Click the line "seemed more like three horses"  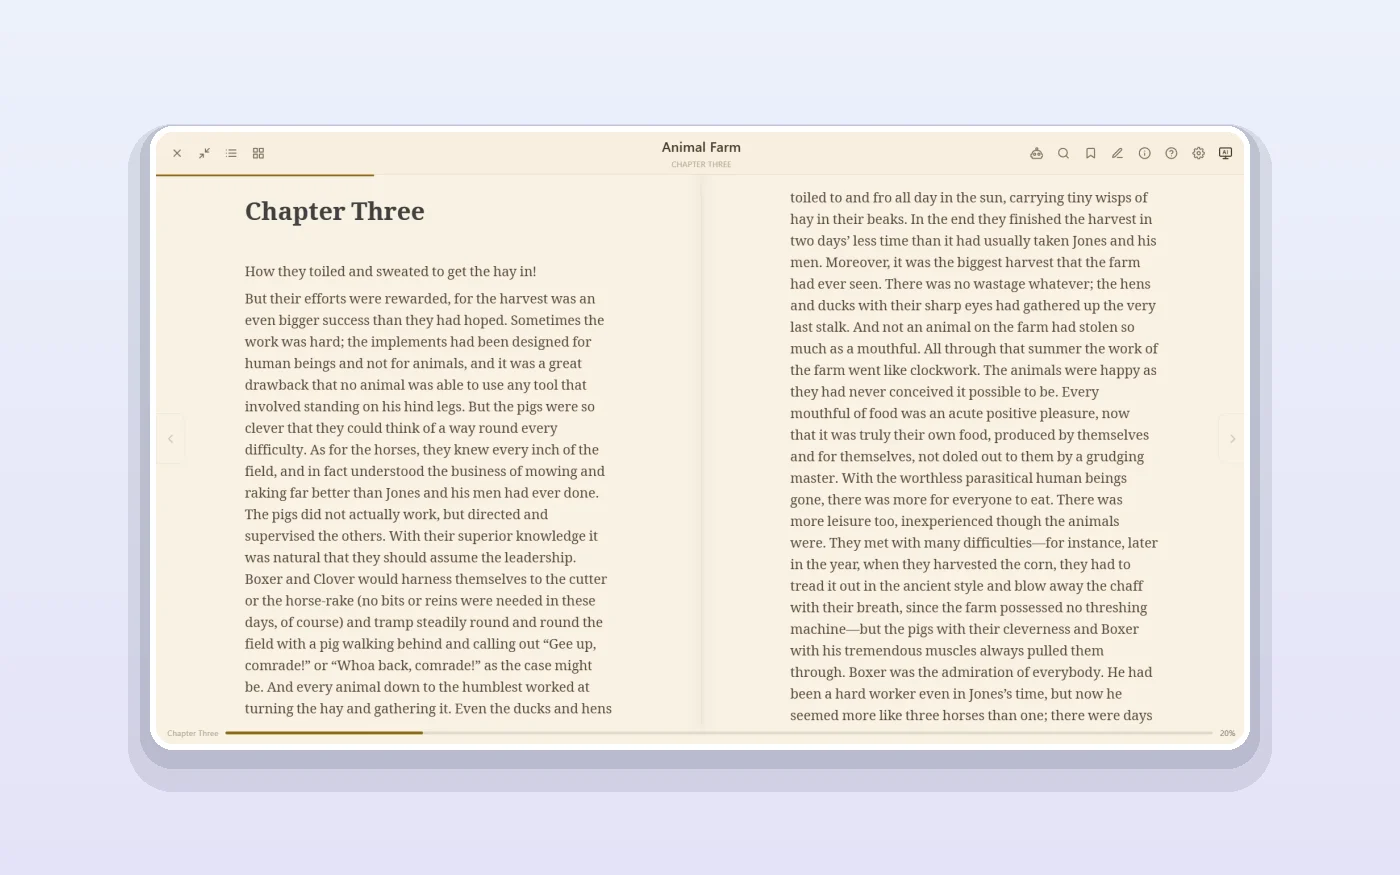[x=971, y=715]
